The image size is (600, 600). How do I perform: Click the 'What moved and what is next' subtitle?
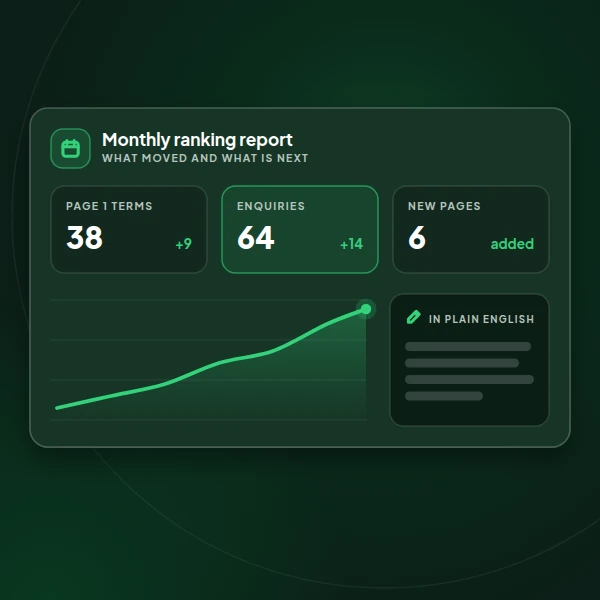point(205,158)
